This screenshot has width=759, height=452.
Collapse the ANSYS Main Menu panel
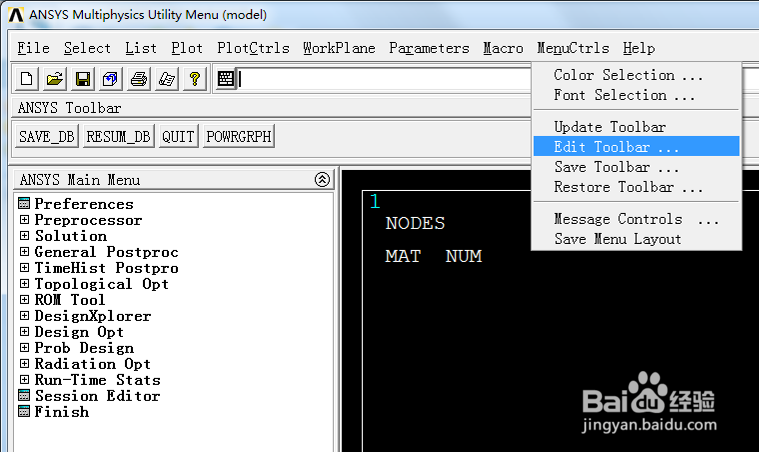[x=322, y=180]
